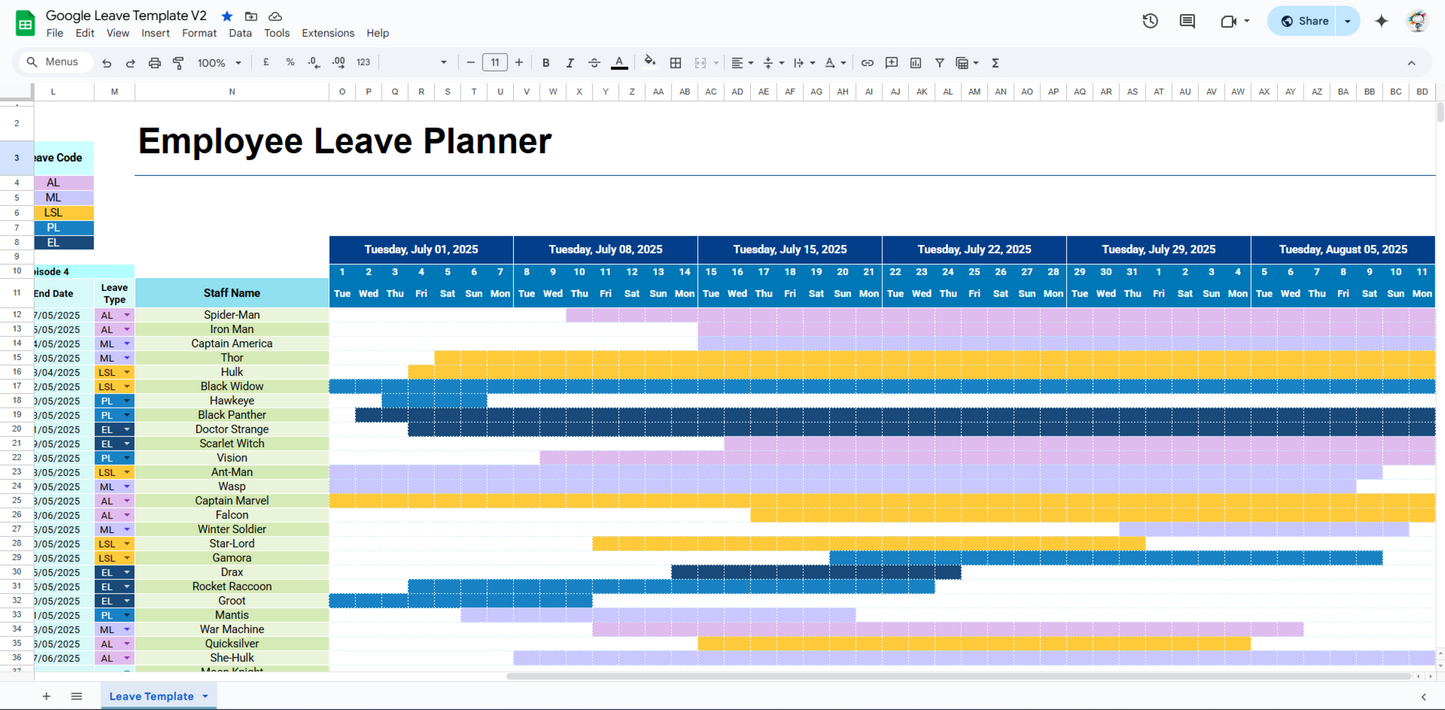
Task: Toggle bold formatting
Action: click(x=546, y=63)
